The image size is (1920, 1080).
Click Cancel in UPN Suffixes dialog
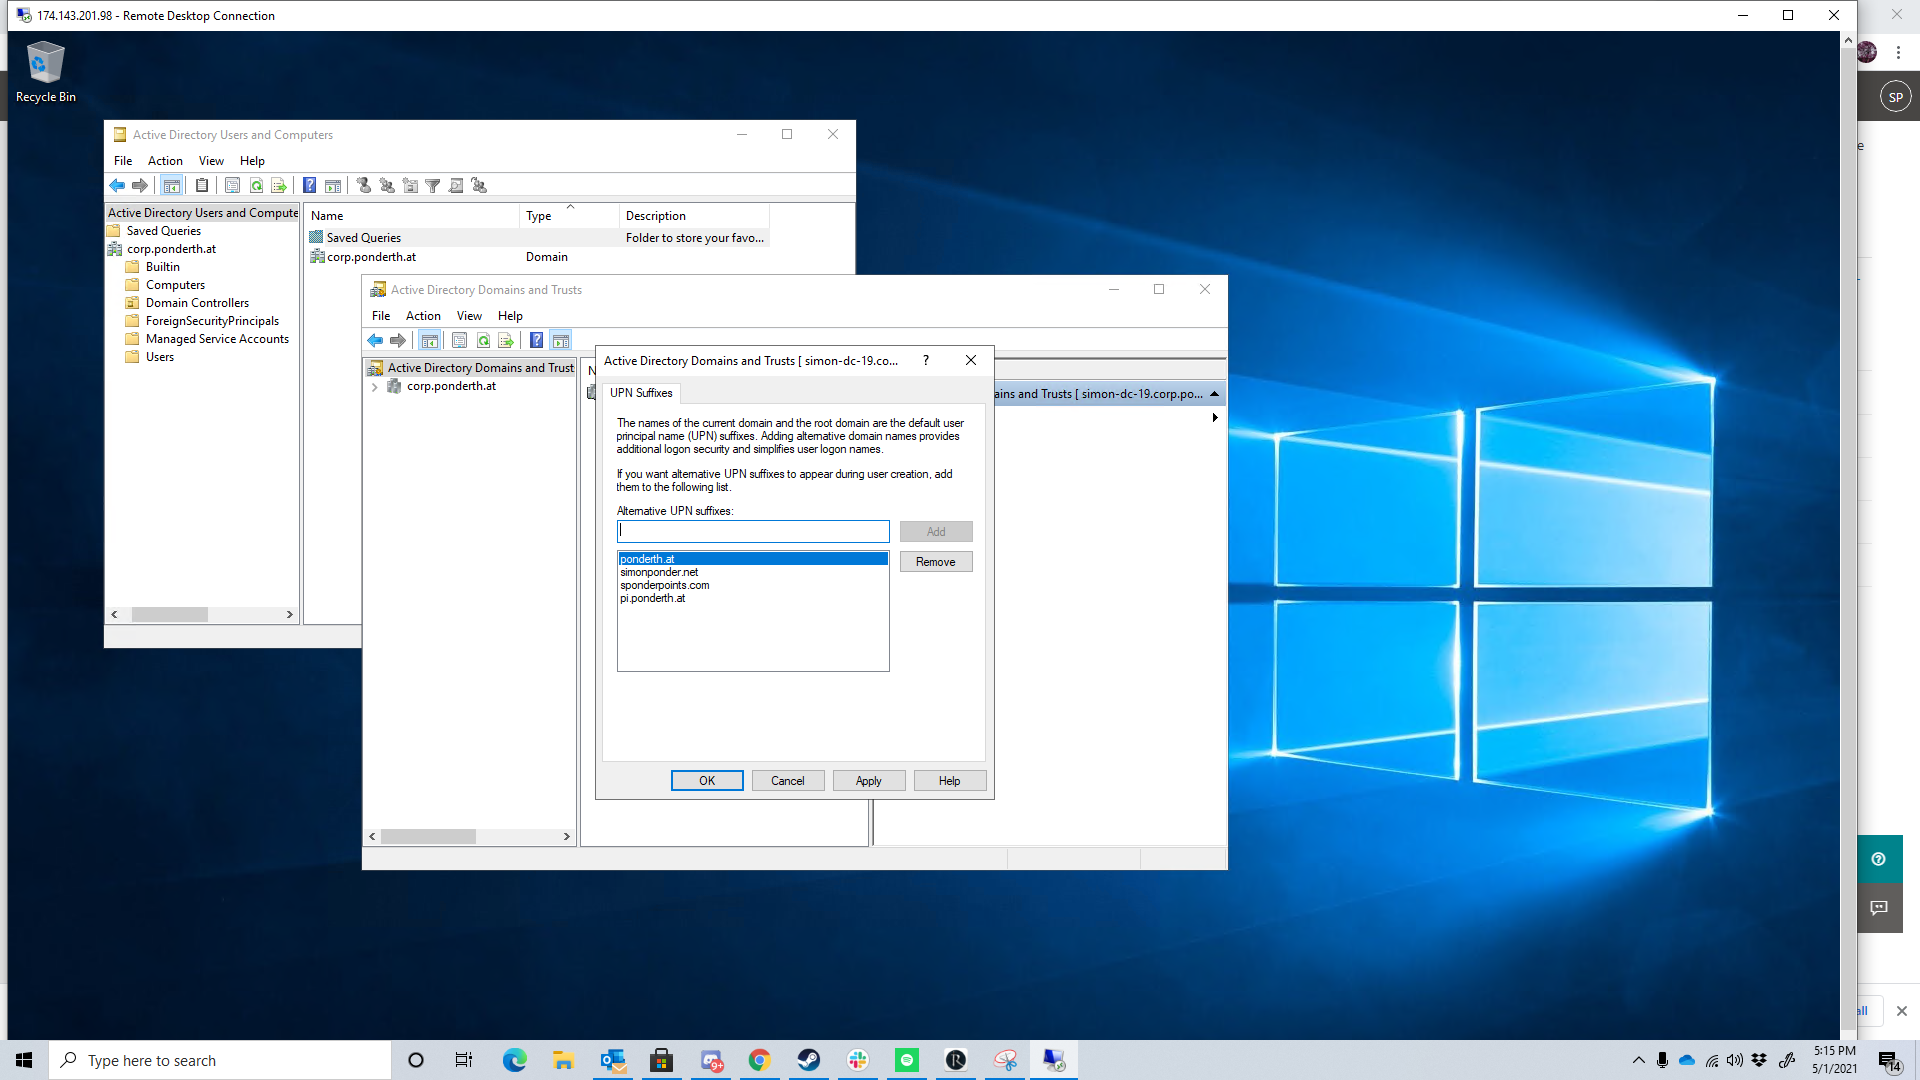point(788,781)
